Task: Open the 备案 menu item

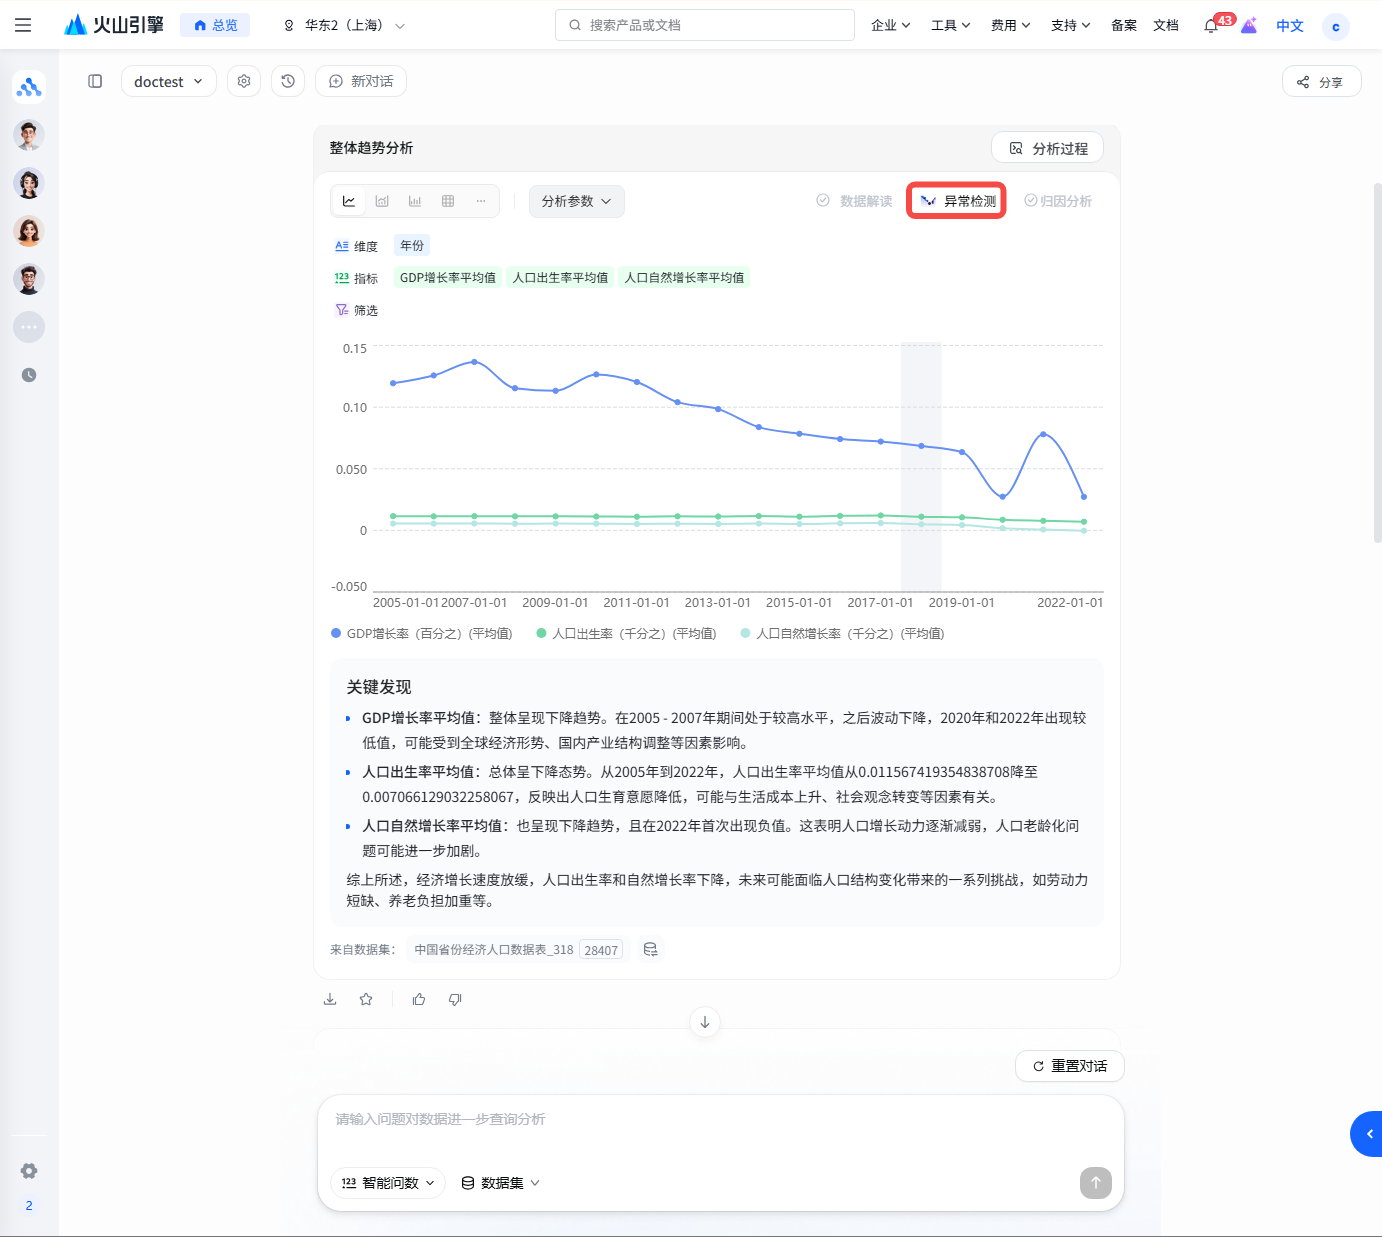Action: click(x=1124, y=25)
